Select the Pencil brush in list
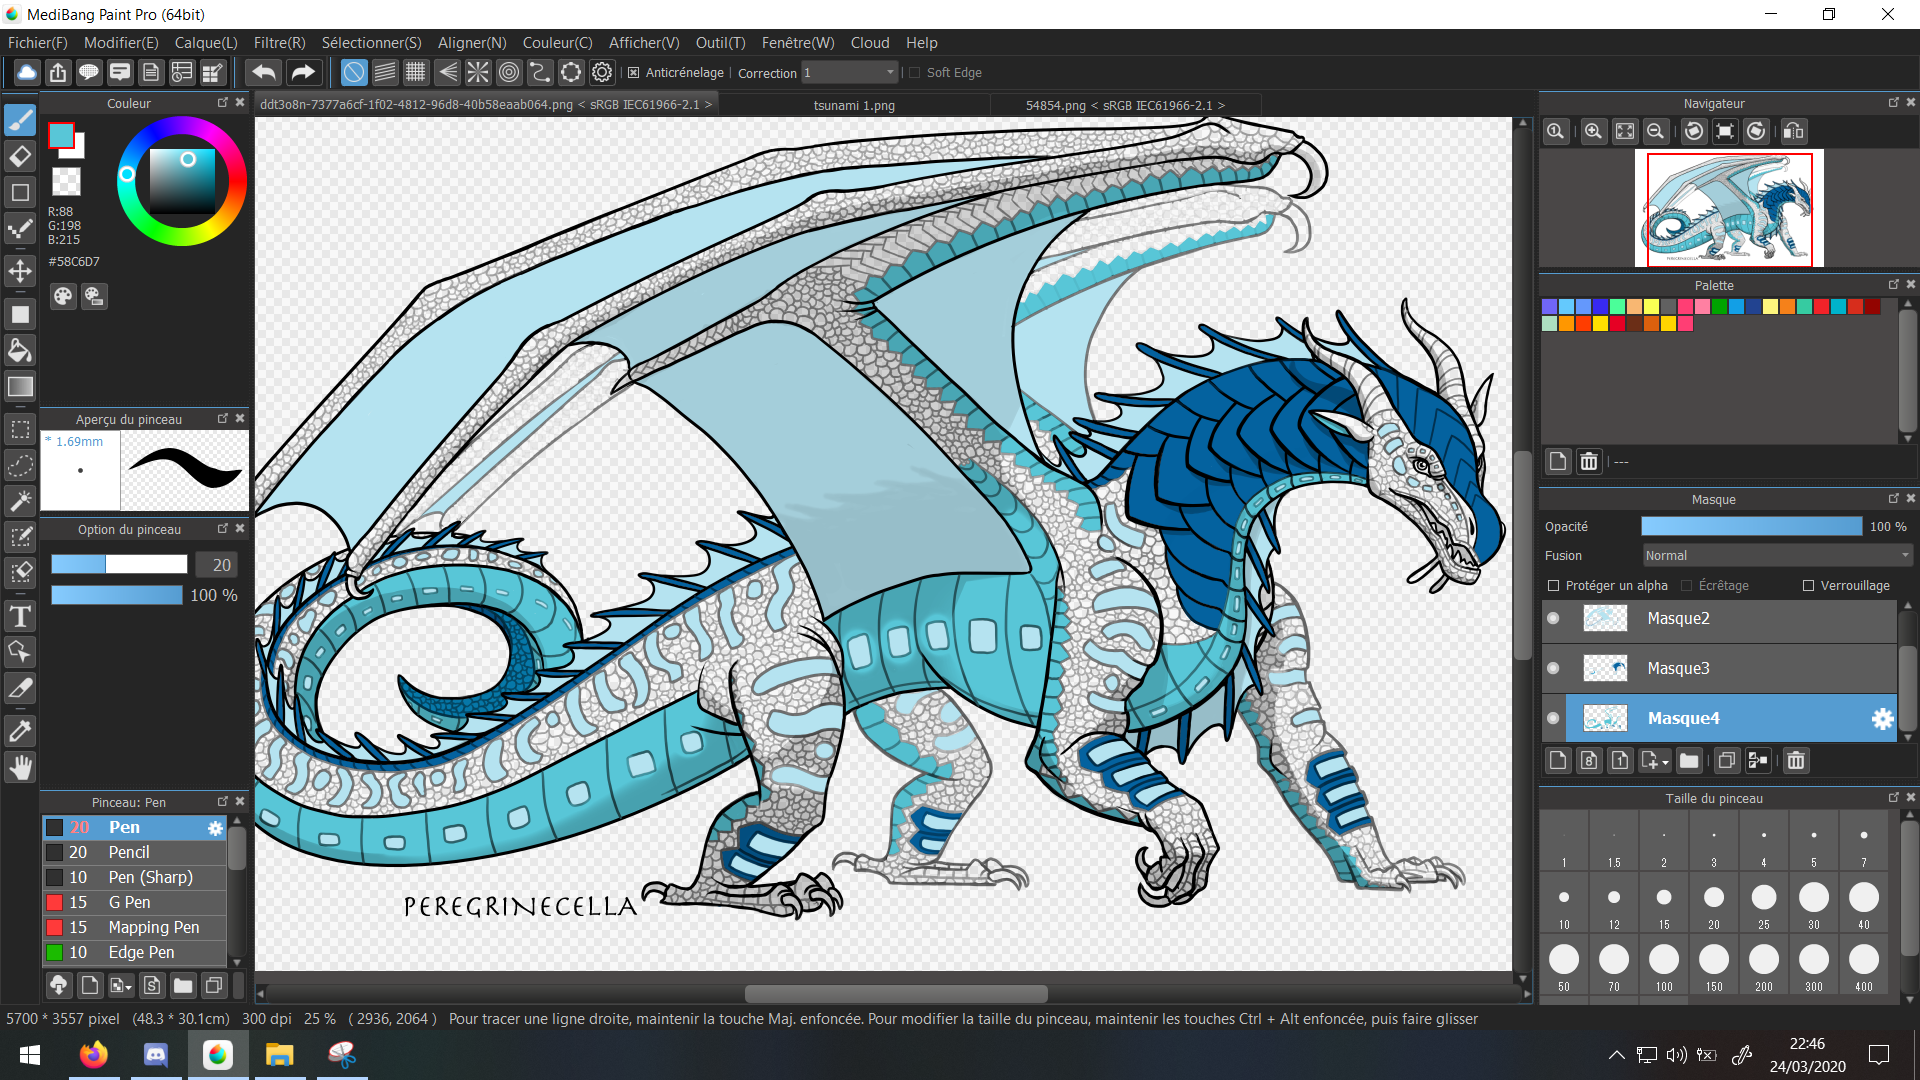 click(130, 852)
